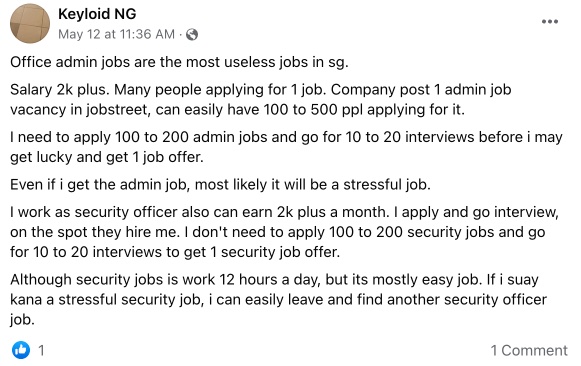
Task: Click the line 'Even if i get the admin job'
Action: click(x=220, y=184)
